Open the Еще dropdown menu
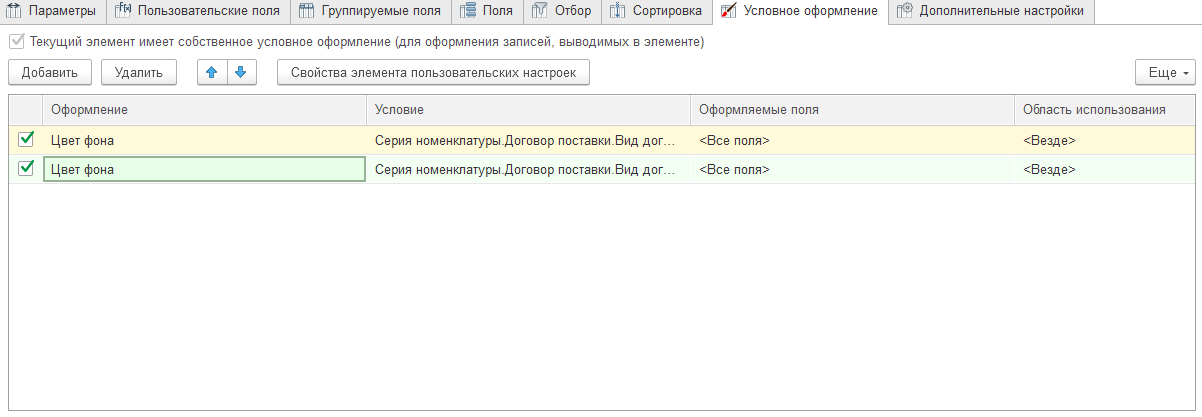This screenshot has height=417, width=1202. click(x=1165, y=73)
